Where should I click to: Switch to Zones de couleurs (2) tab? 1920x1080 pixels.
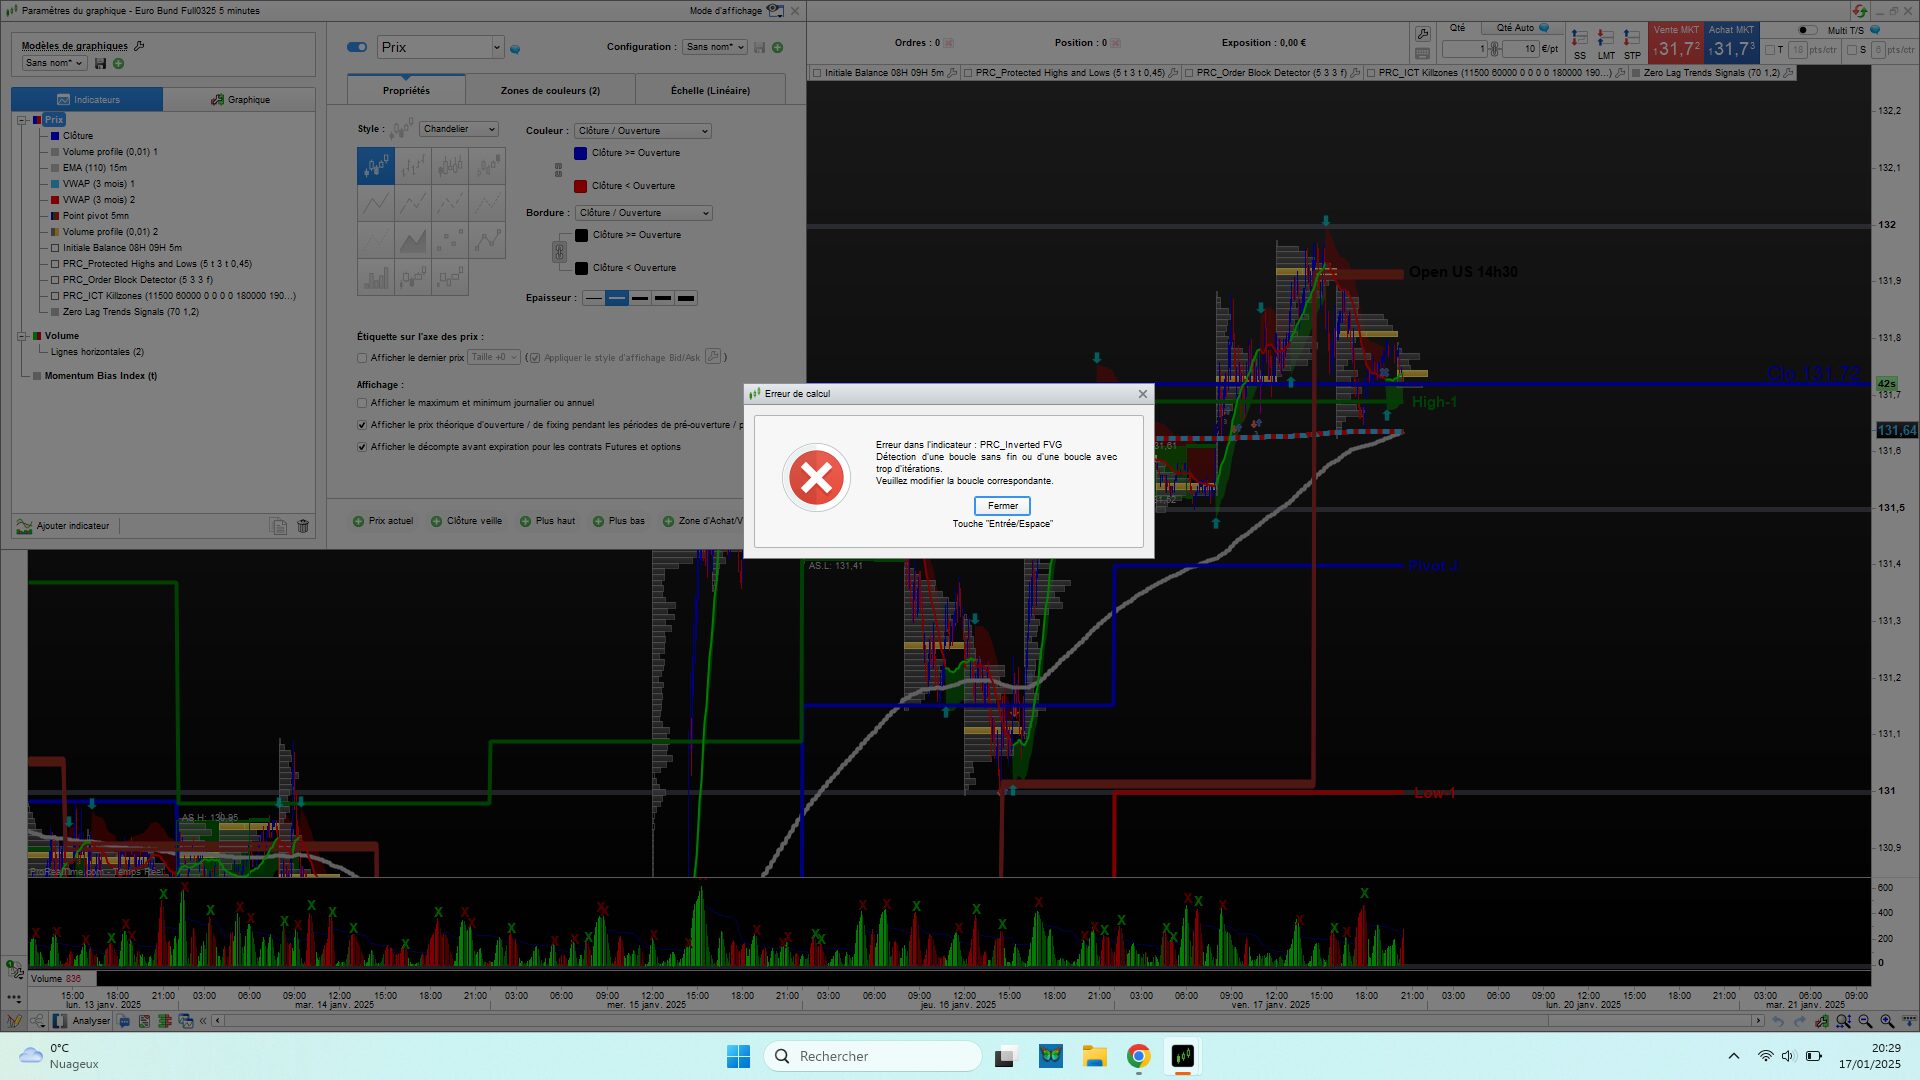[550, 91]
